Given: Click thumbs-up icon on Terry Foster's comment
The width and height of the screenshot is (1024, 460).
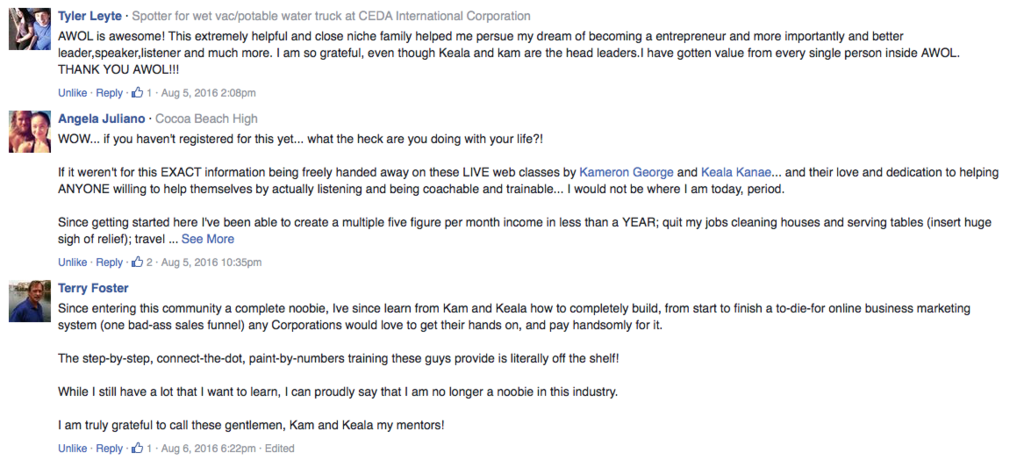Looking at the screenshot, I should (x=137, y=448).
